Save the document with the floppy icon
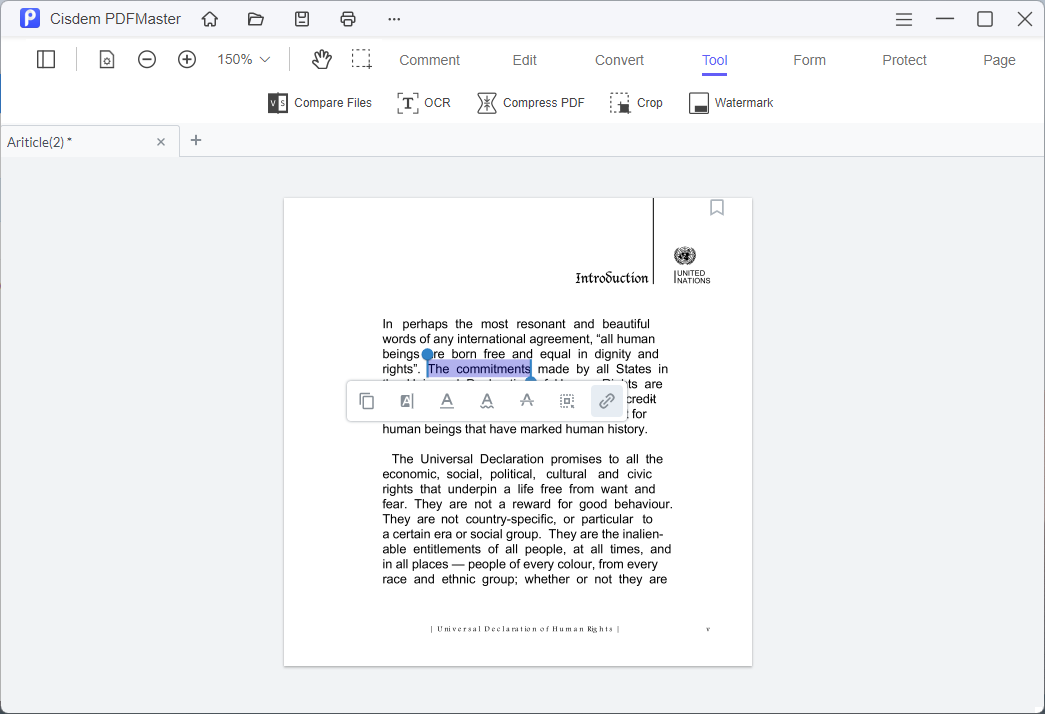This screenshot has height=714, width=1045. [302, 19]
